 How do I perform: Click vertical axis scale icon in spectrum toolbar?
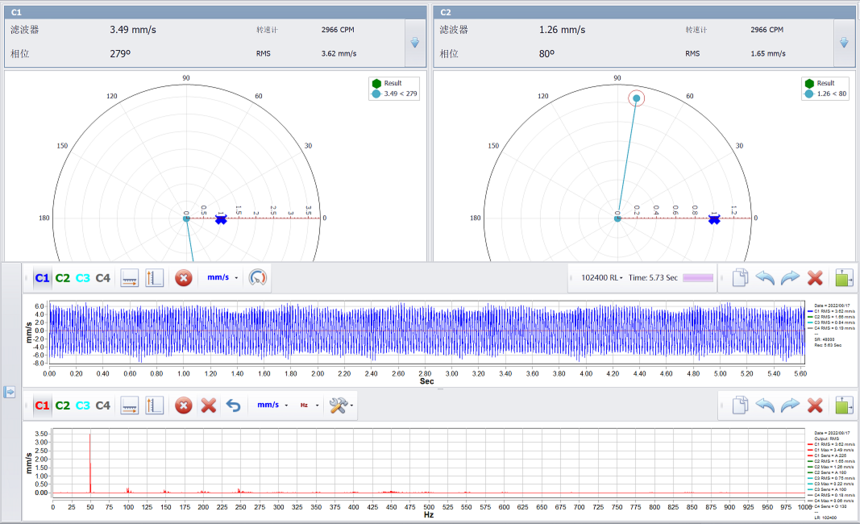point(155,405)
